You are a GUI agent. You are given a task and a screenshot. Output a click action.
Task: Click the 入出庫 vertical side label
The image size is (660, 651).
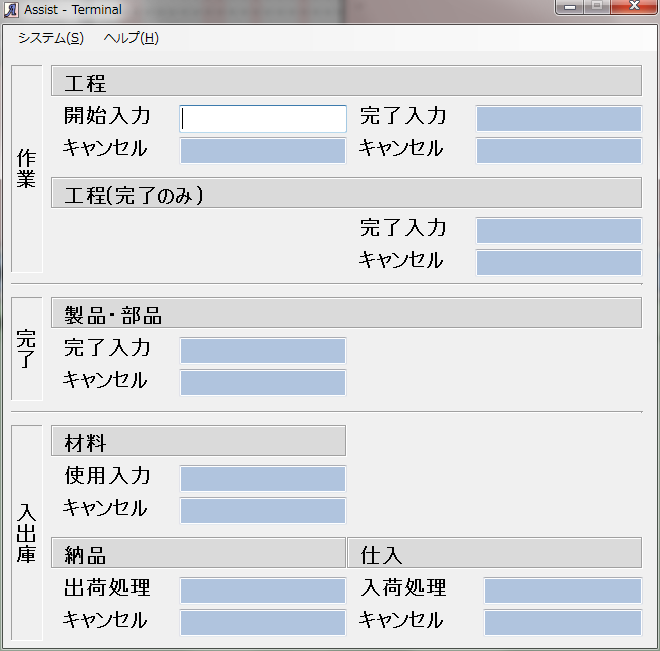(x=27, y=533)
